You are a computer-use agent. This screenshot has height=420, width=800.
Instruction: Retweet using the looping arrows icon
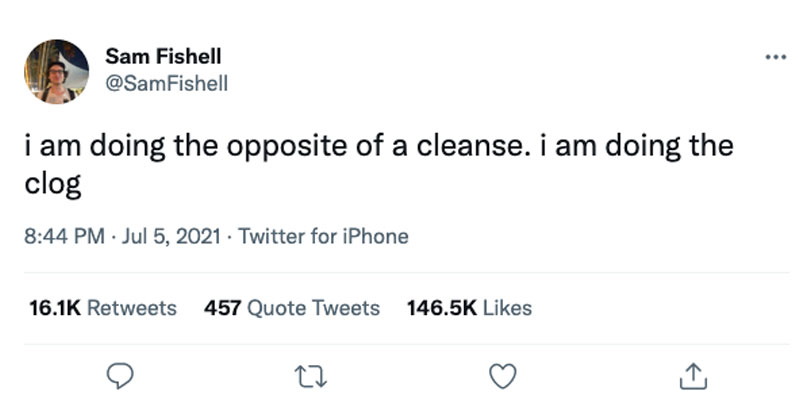coord(311,377)
